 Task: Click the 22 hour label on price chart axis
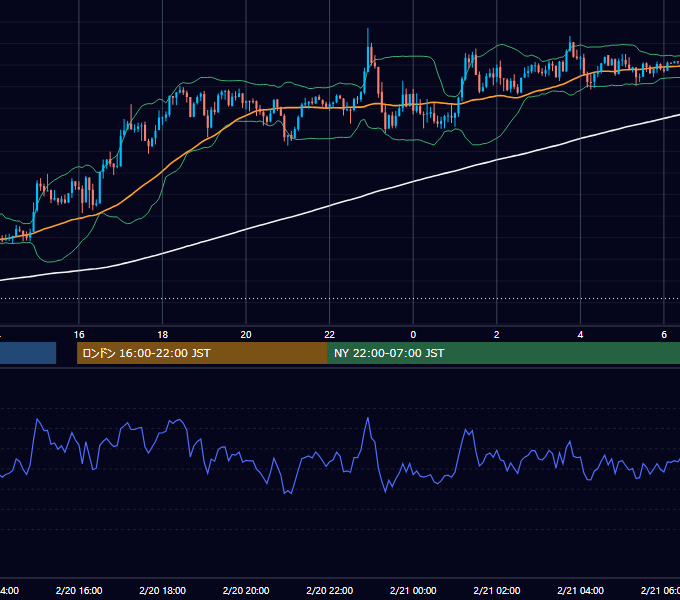pyautogui.click(x=330, y=335)
